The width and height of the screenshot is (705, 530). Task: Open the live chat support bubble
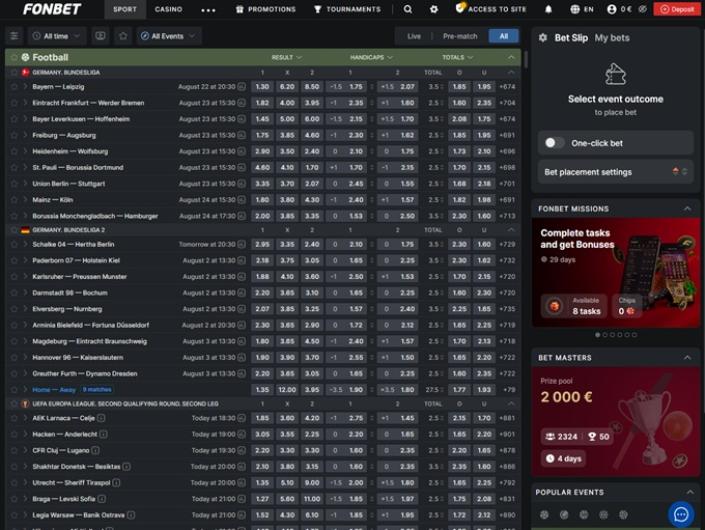pyautogui.click(x=681, y=514)
